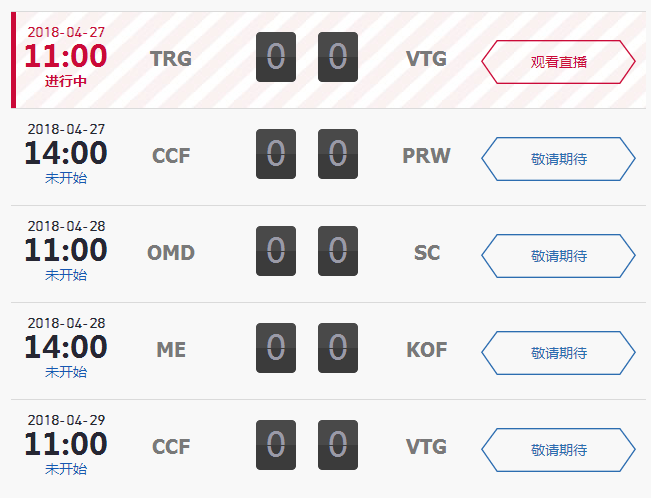The height and width of the screenshot is (498, 651).
Task: Click 敬请期待 button for OMD vs SC
Action: click(558, 256)
